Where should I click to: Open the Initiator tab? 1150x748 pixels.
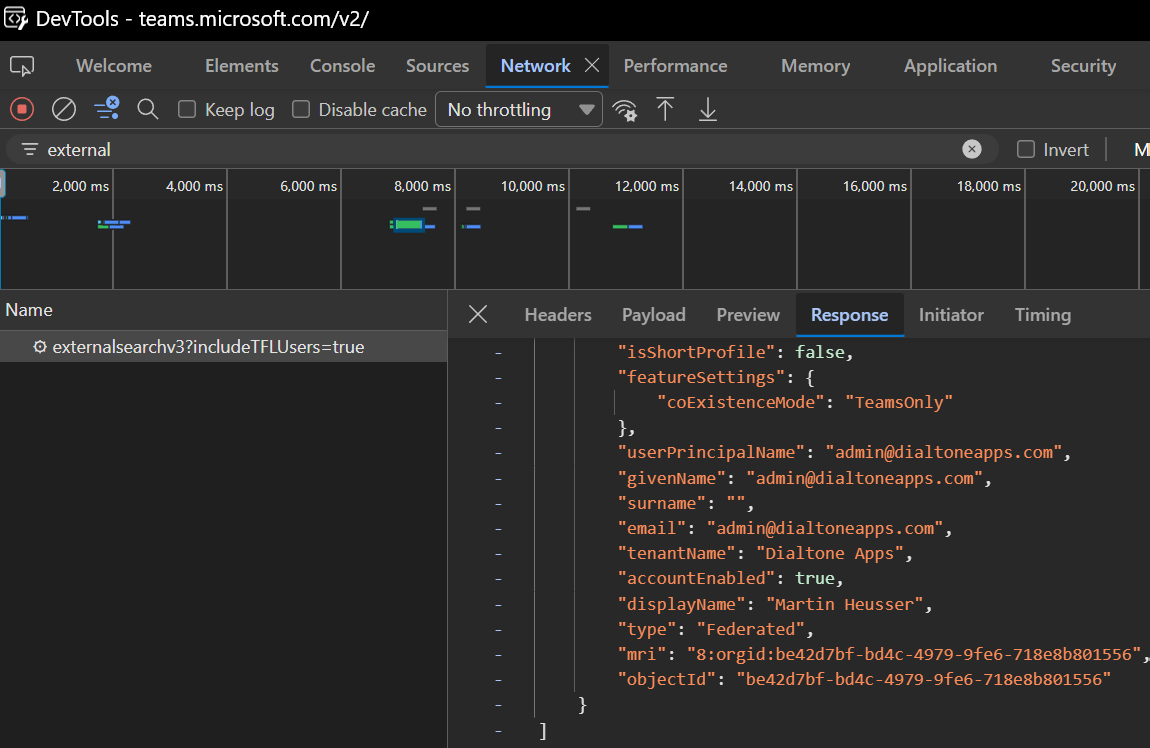[951, 315]
